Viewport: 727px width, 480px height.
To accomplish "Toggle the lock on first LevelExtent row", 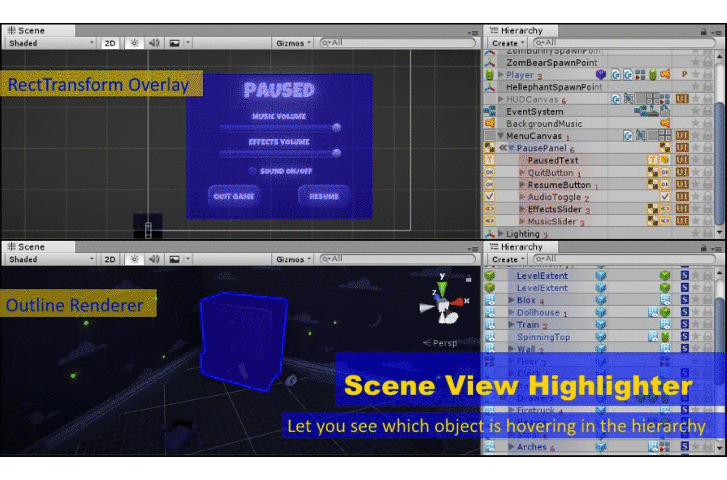I will [707, 275].
